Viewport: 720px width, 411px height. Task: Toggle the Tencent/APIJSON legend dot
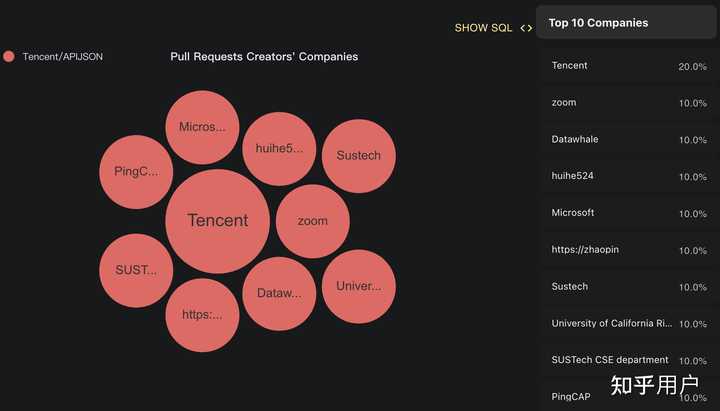point(9,57)
